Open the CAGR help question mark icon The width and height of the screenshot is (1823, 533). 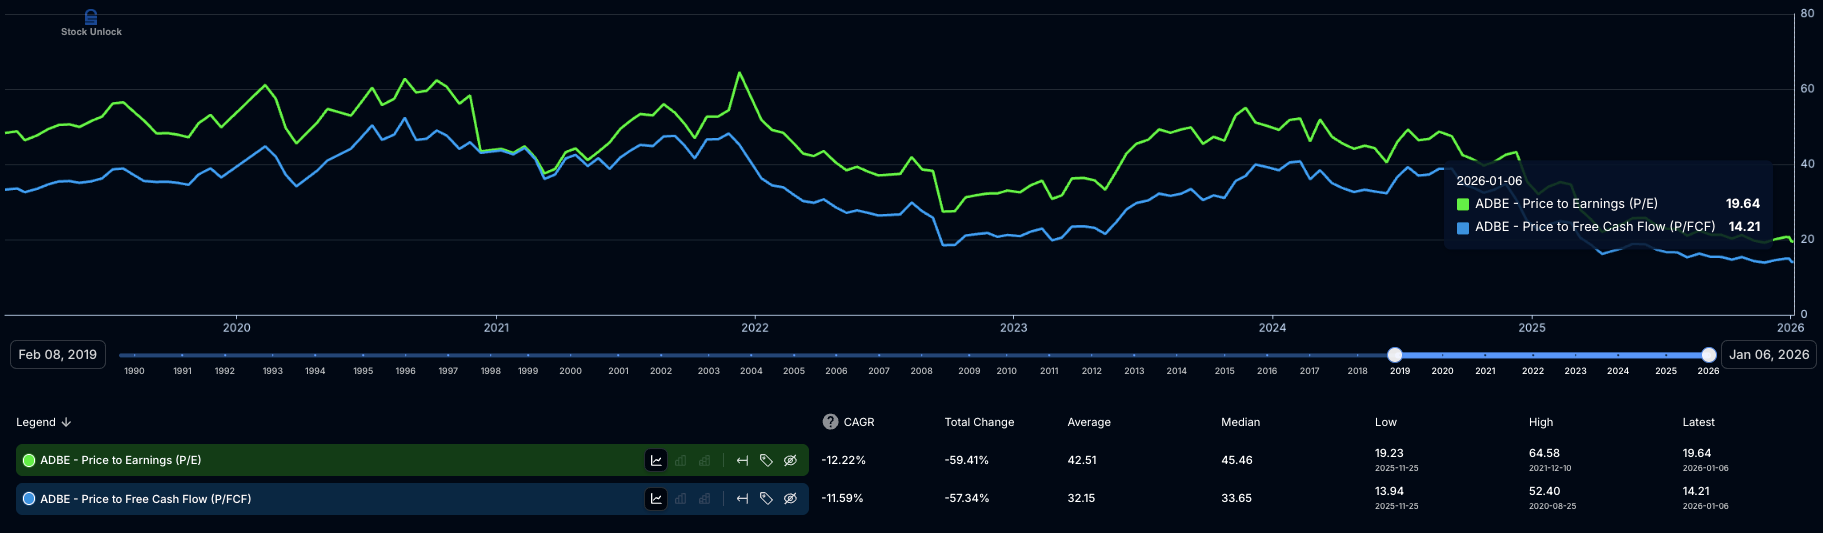[830, 422]
